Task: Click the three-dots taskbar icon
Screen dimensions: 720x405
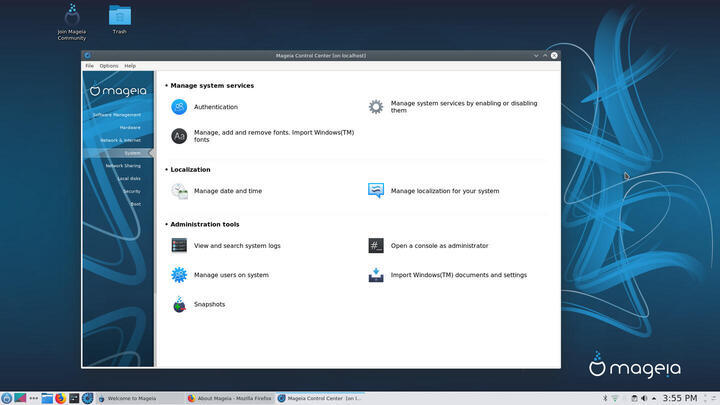Action: tap(34, 398)
